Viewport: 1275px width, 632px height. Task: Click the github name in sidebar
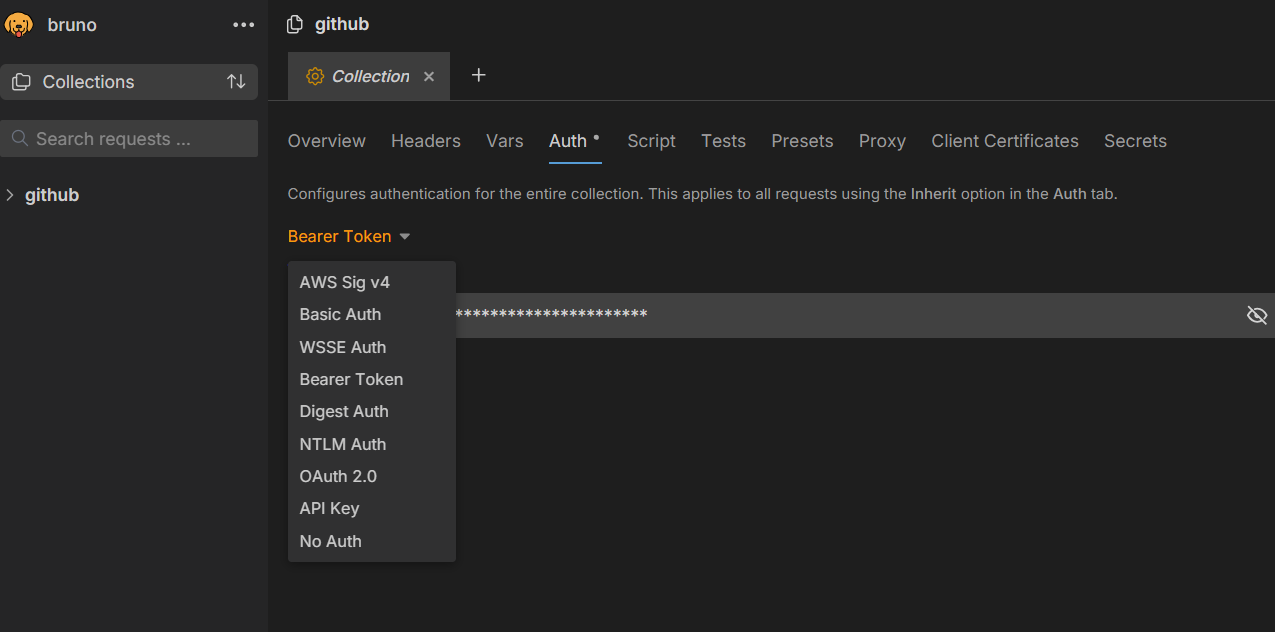click(52, 195)
